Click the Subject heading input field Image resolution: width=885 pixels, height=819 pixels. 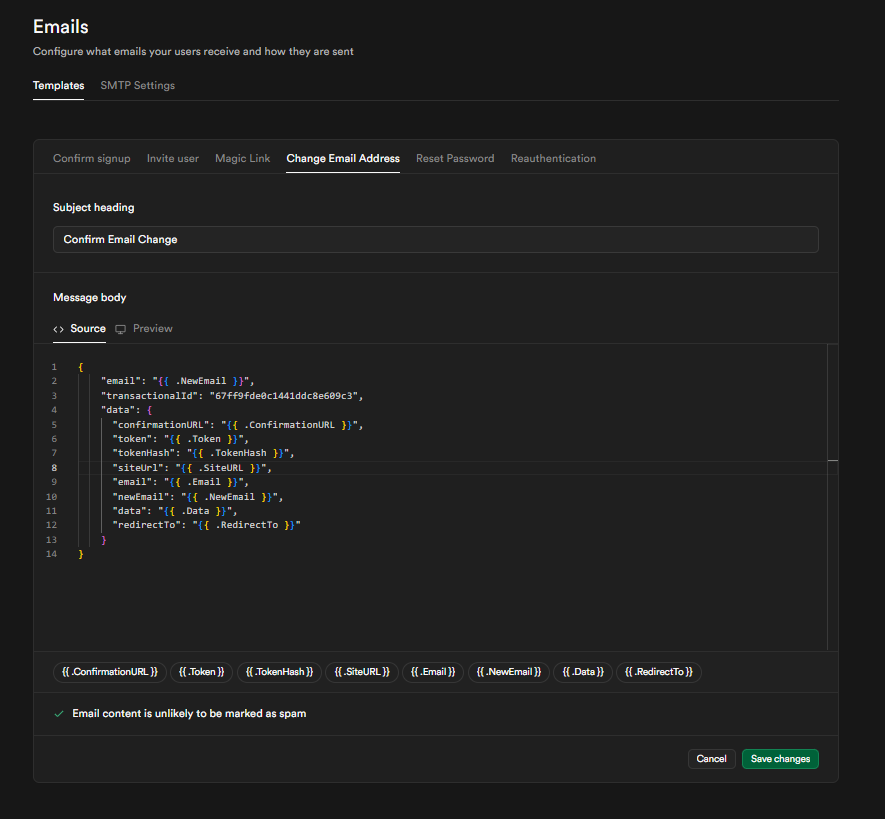coord(435,239)
